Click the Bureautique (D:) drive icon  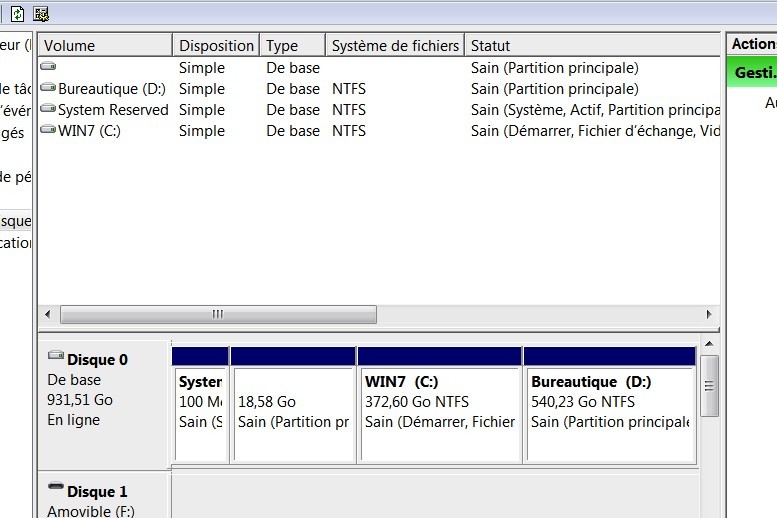(48, 88)
